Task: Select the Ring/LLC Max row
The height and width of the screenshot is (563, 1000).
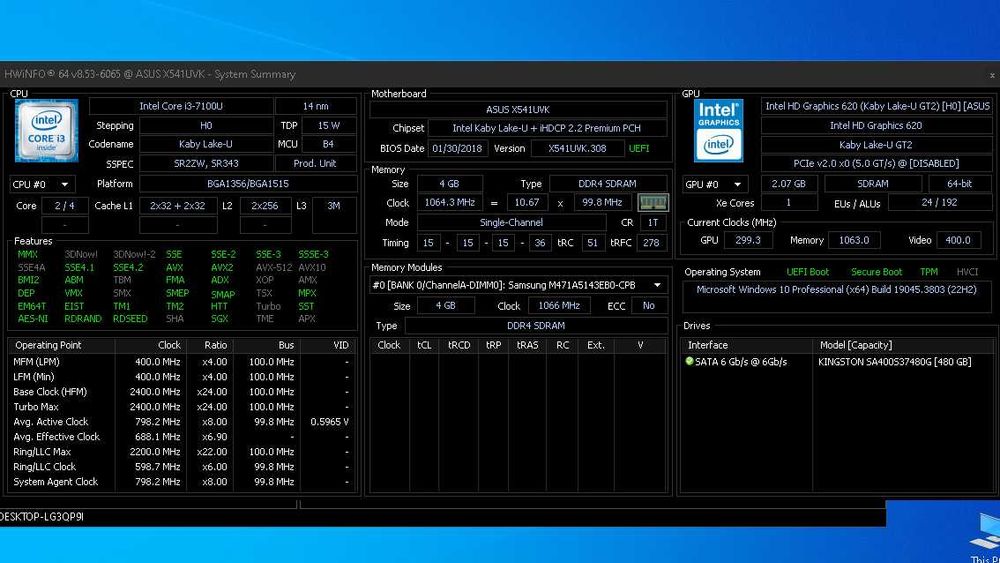Action: coord(182,451)
